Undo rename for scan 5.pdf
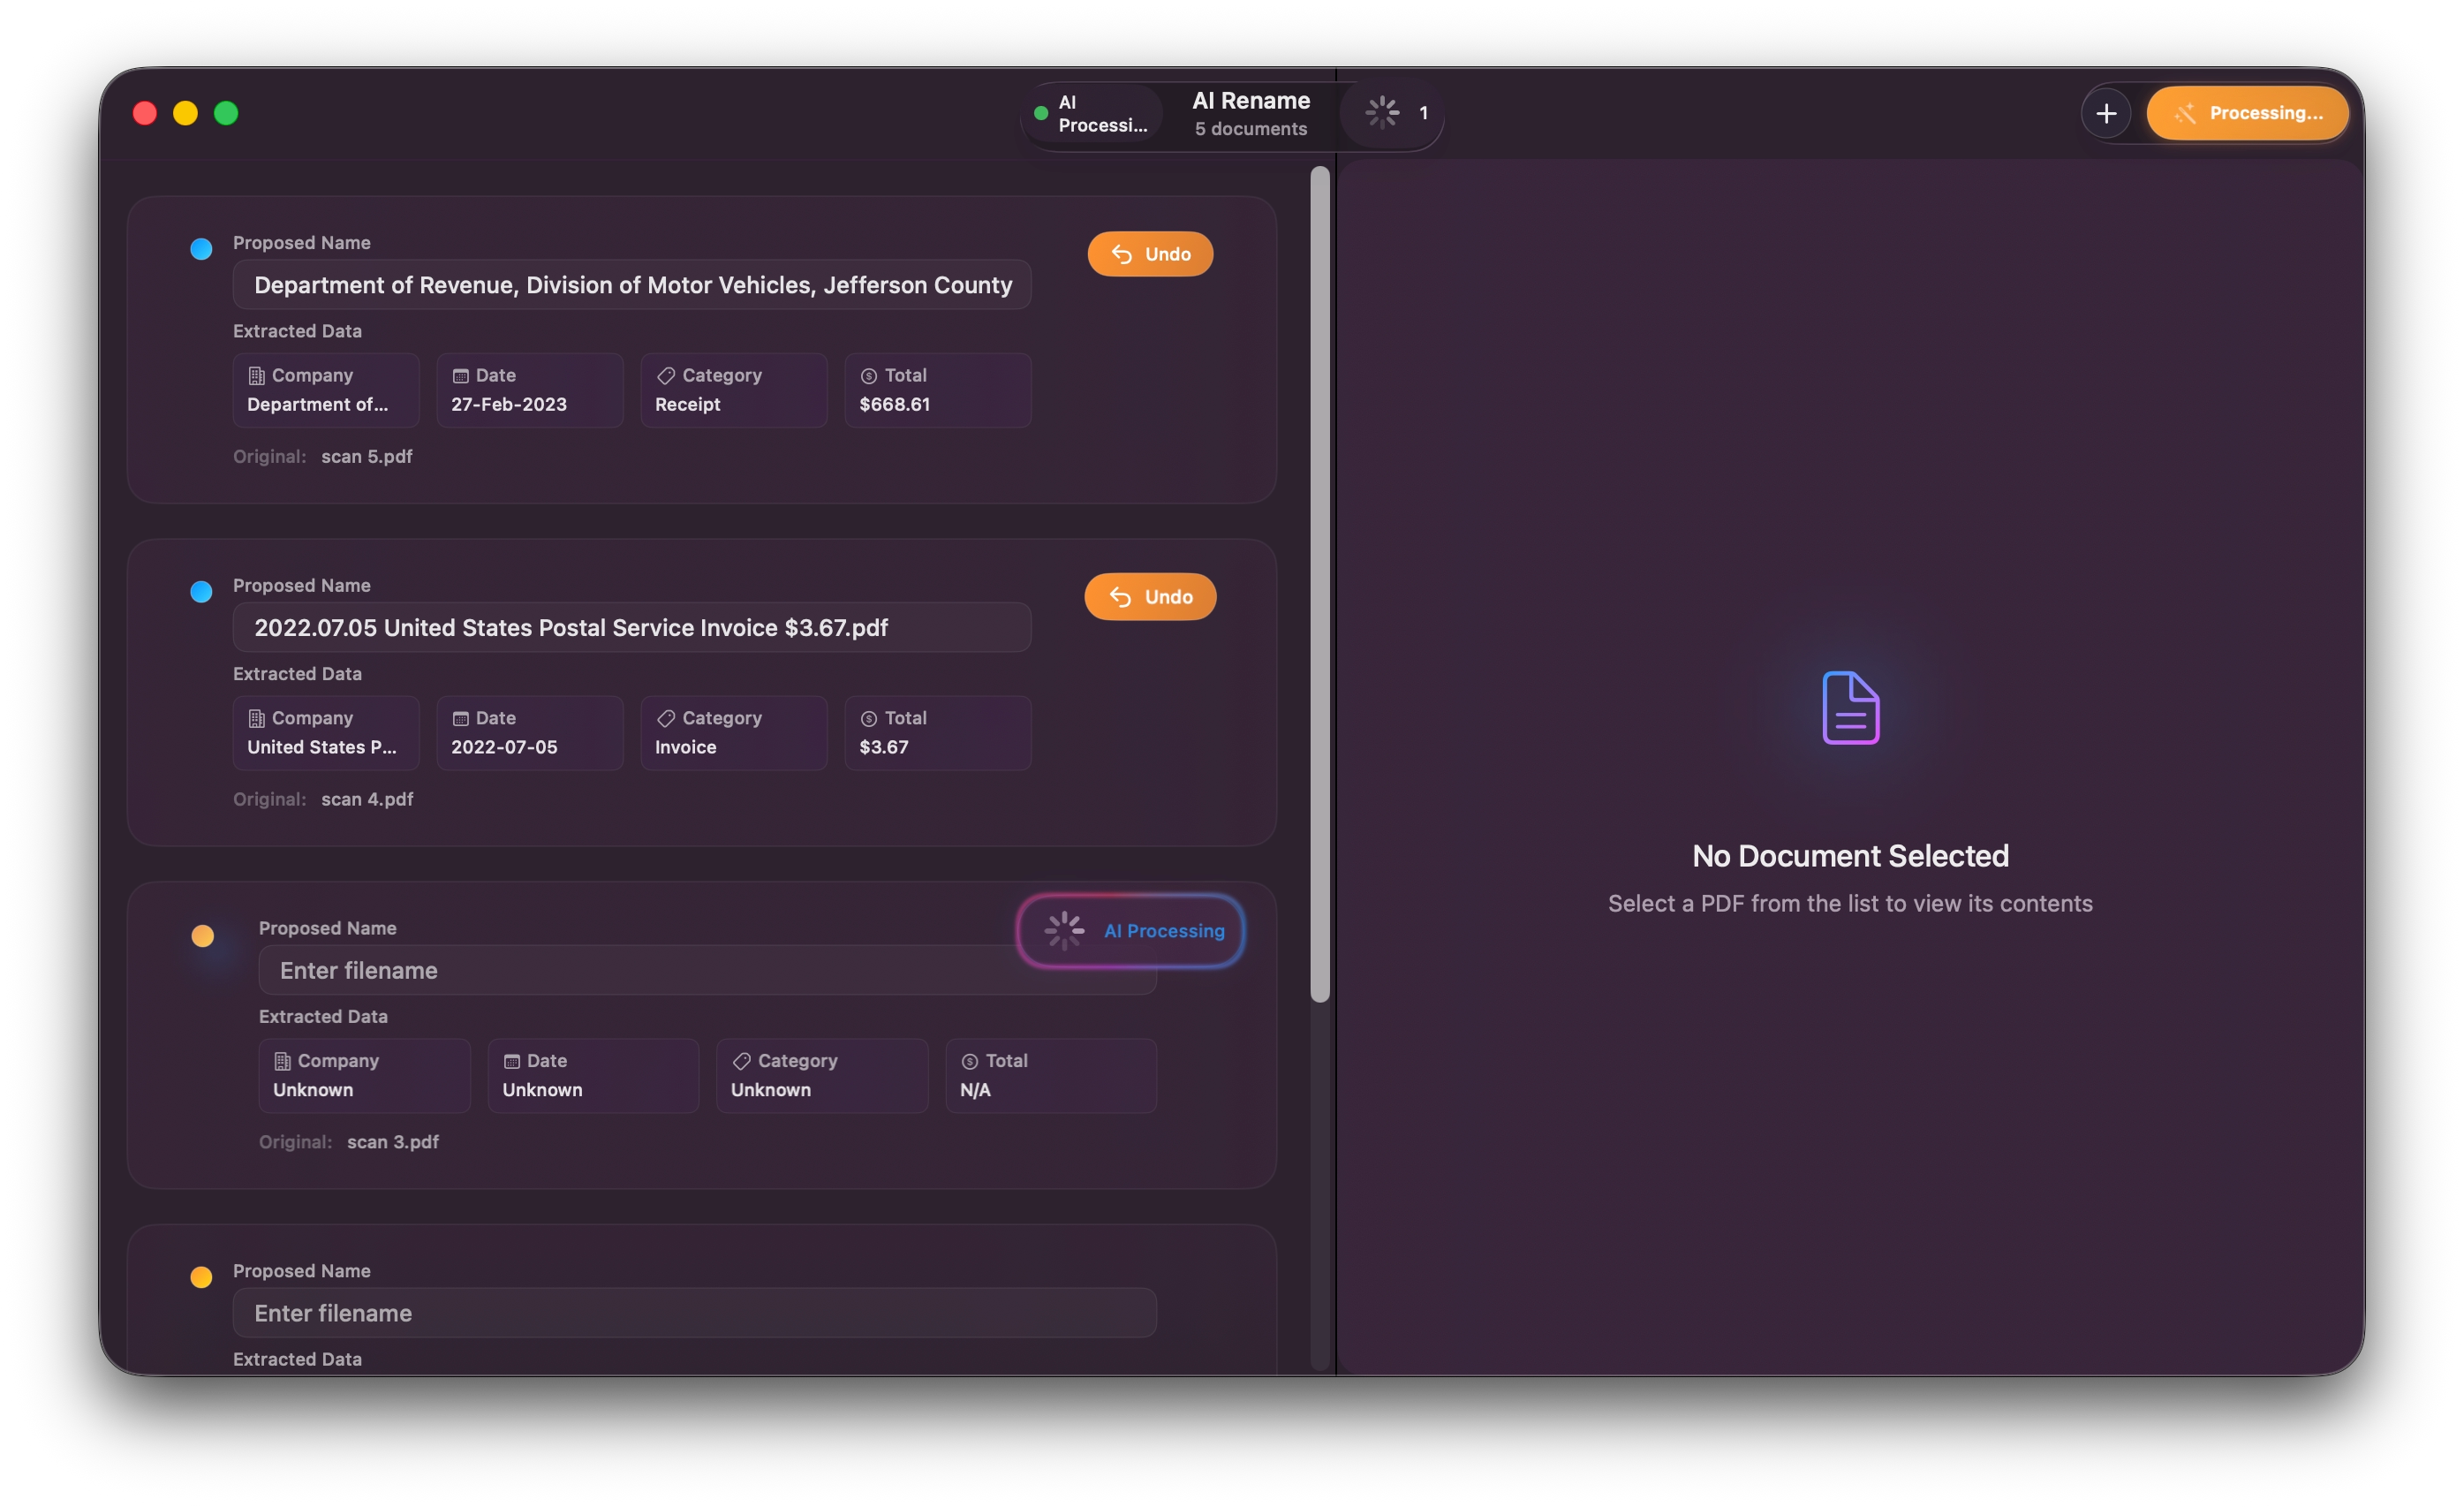This screenshot has width=2464, height=1507. click(x=1150, y=254)
